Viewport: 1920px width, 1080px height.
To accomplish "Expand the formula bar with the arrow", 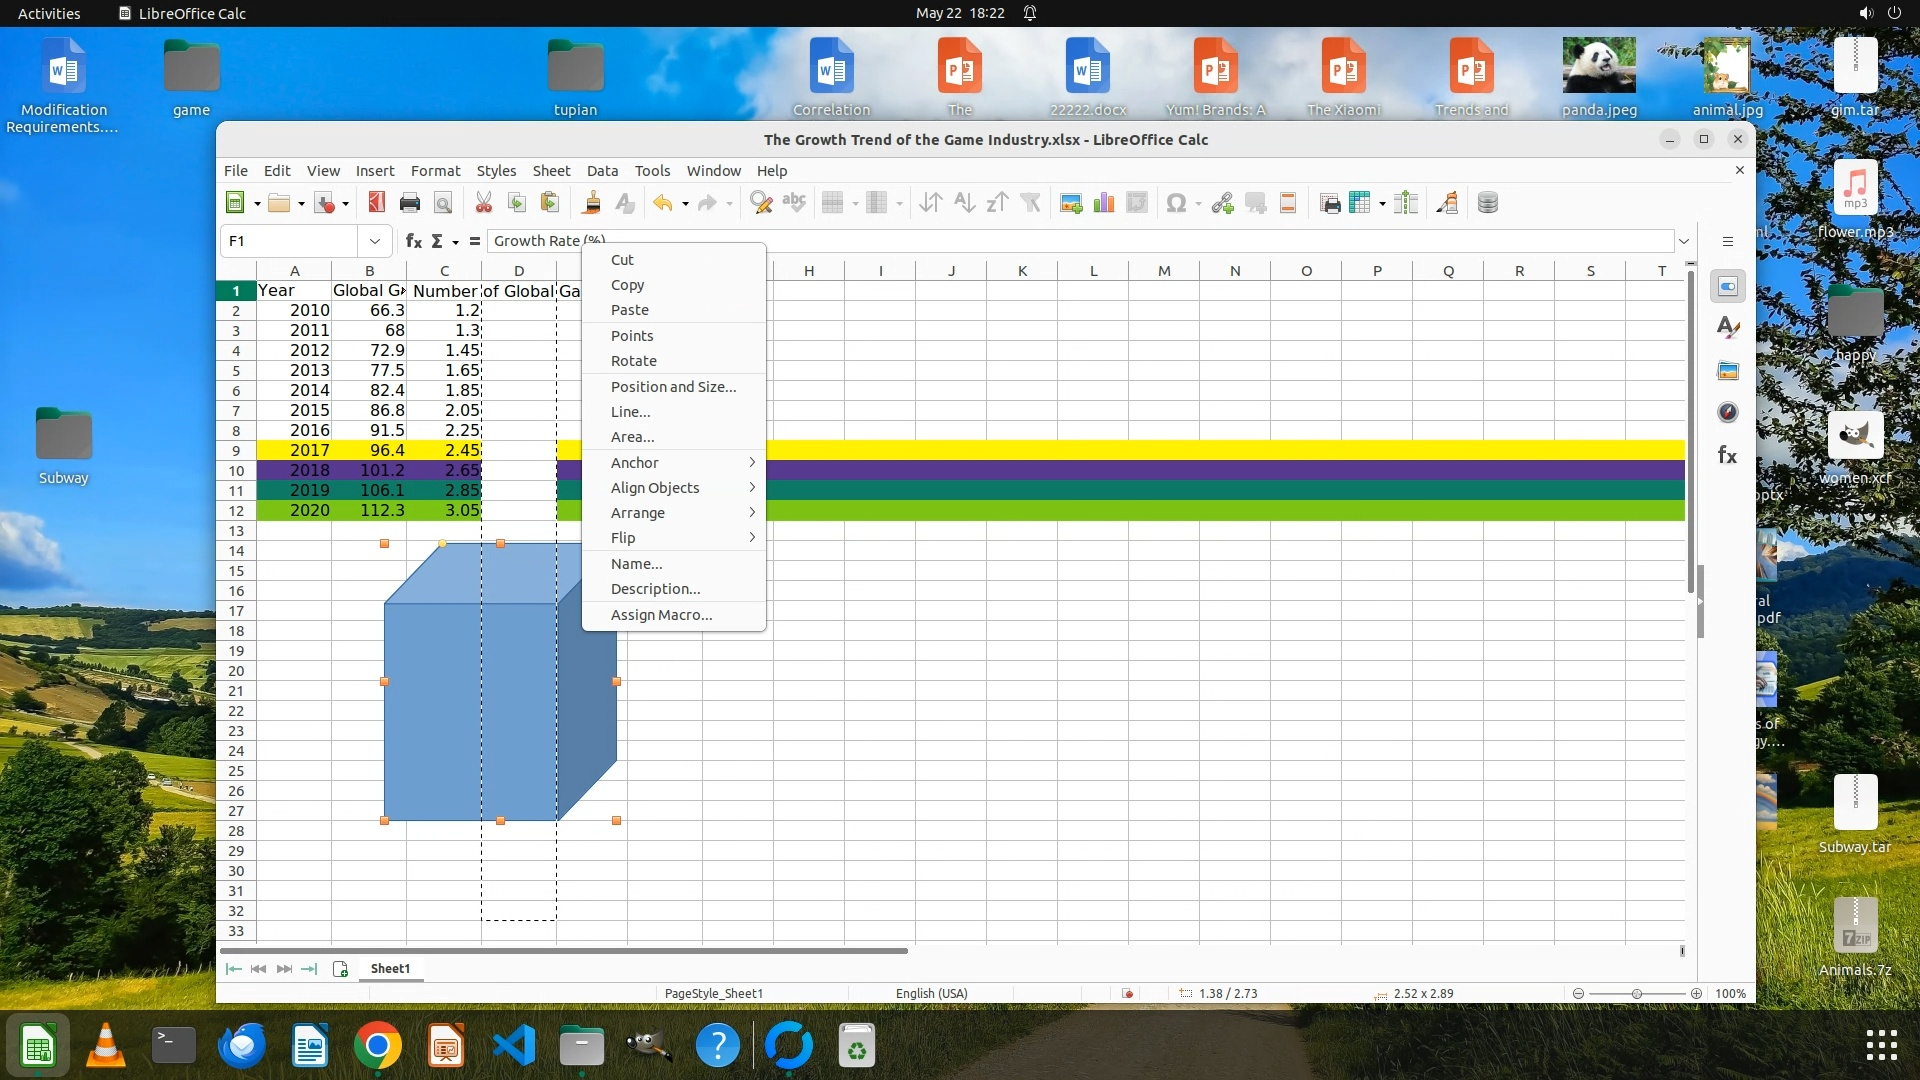I will click(1684, 241).
